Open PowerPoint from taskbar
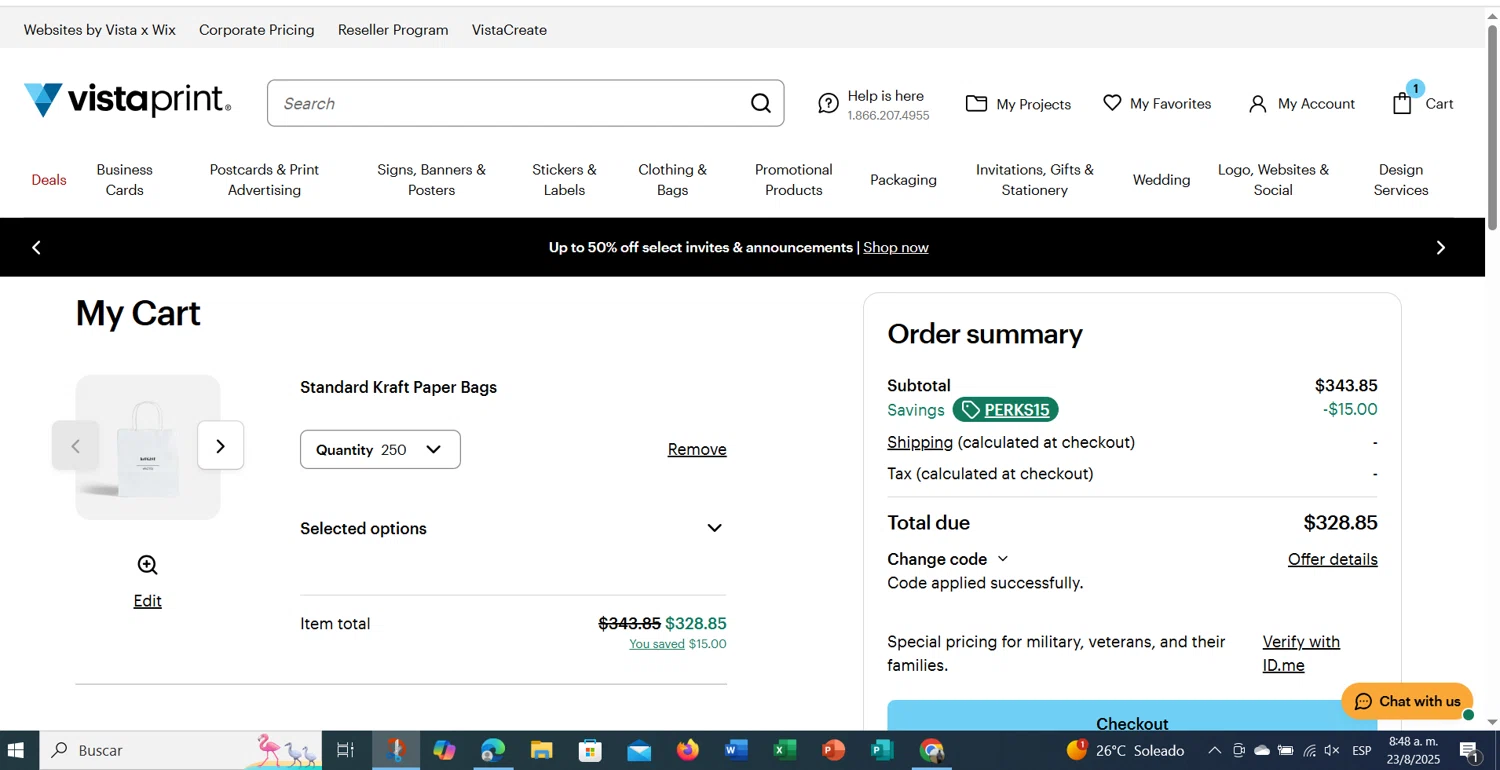Screen dimensions: 1500x770 [x=834, y=750]
